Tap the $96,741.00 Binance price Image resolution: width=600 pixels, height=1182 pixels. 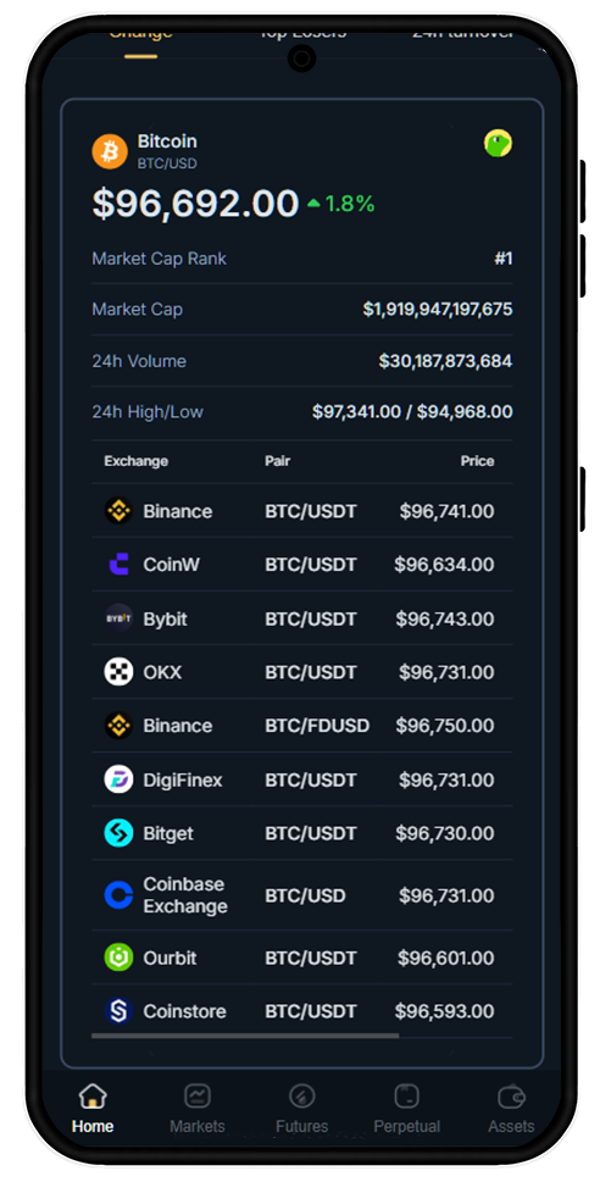pos(446,511)
